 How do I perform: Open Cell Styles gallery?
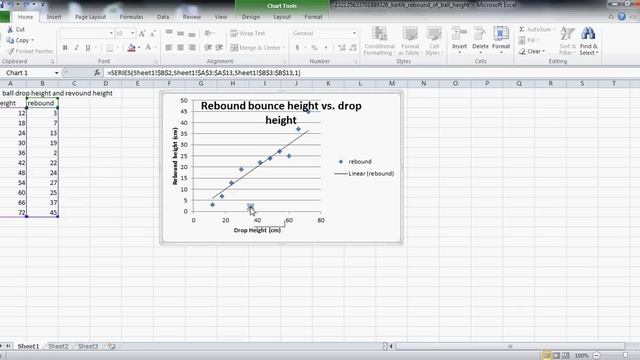[433, 41]
